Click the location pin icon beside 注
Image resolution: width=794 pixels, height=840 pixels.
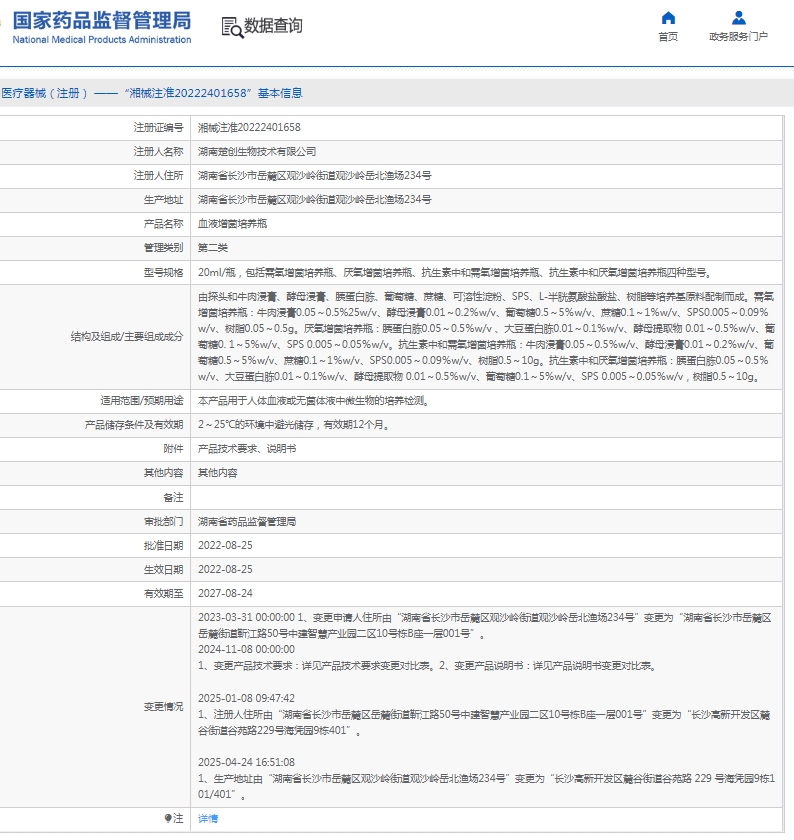(168, 818)
